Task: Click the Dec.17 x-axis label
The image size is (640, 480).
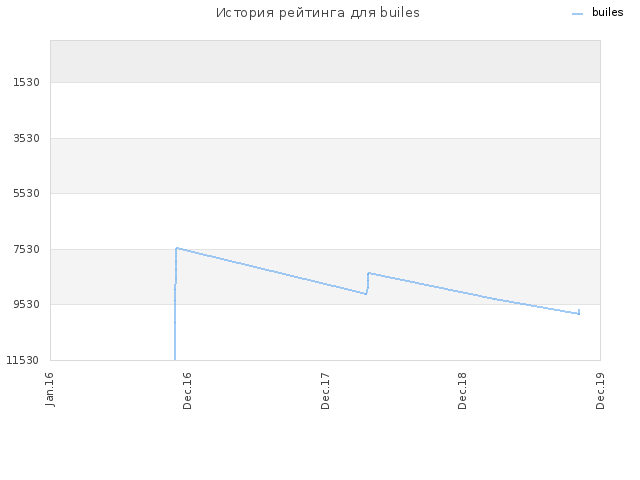Action: coord(325,391)
